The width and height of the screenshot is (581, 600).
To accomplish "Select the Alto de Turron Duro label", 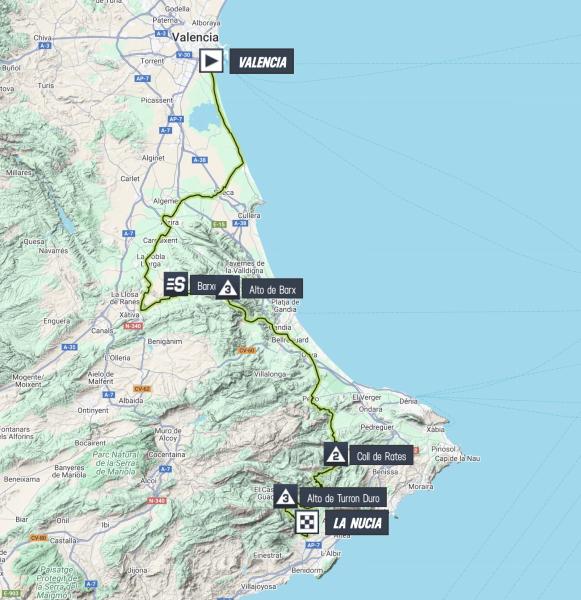I will click(343, 498).
